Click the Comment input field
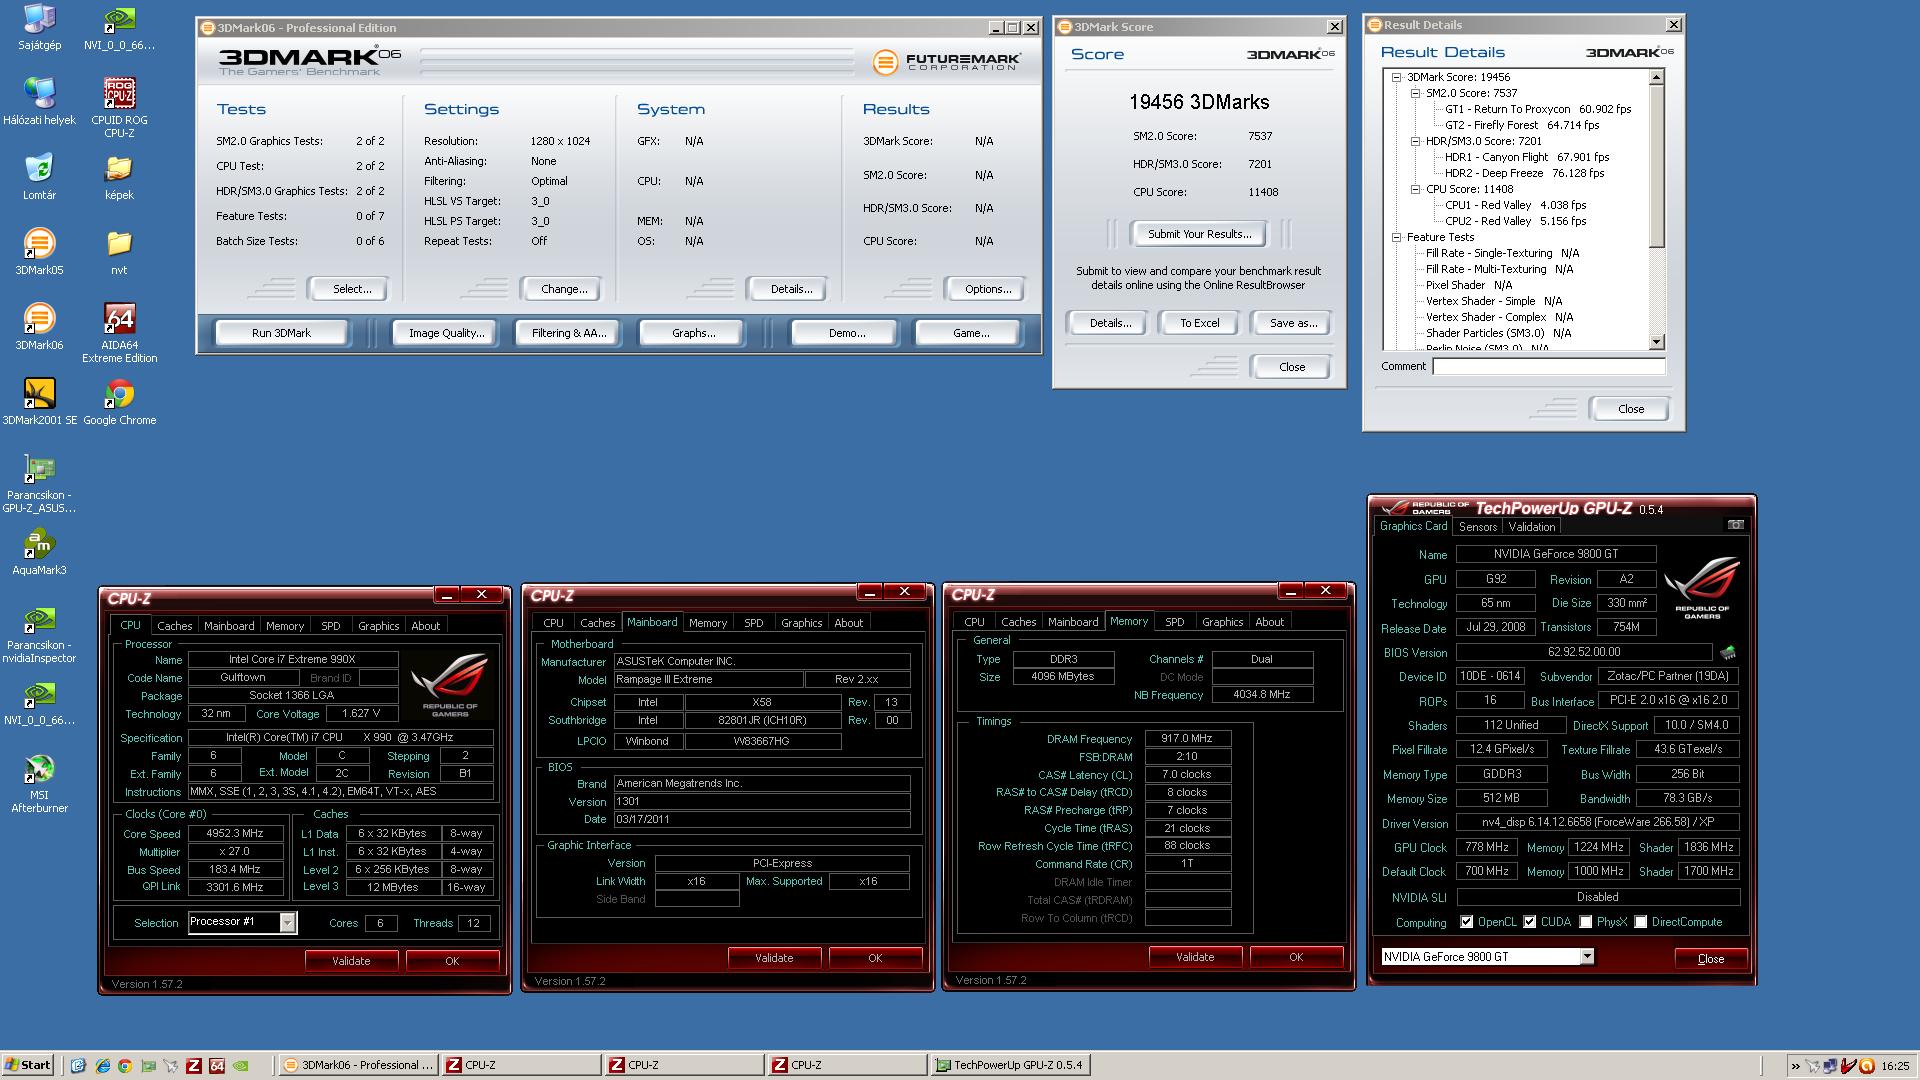The image size is (1920, 1080). point(1548,367)
